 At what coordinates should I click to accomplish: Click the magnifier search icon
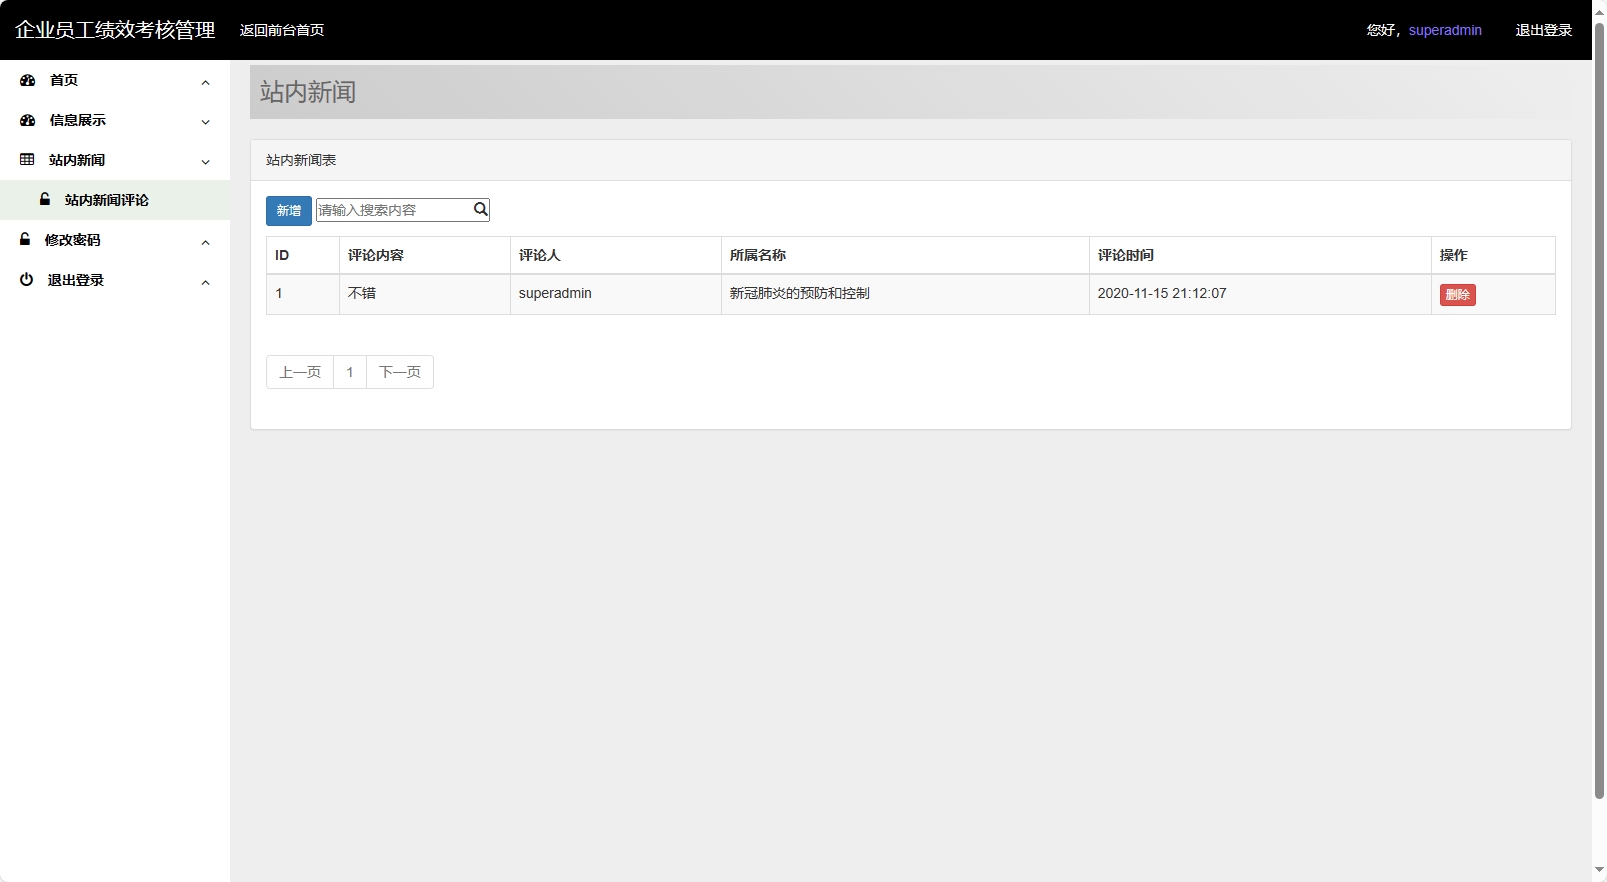480,209
